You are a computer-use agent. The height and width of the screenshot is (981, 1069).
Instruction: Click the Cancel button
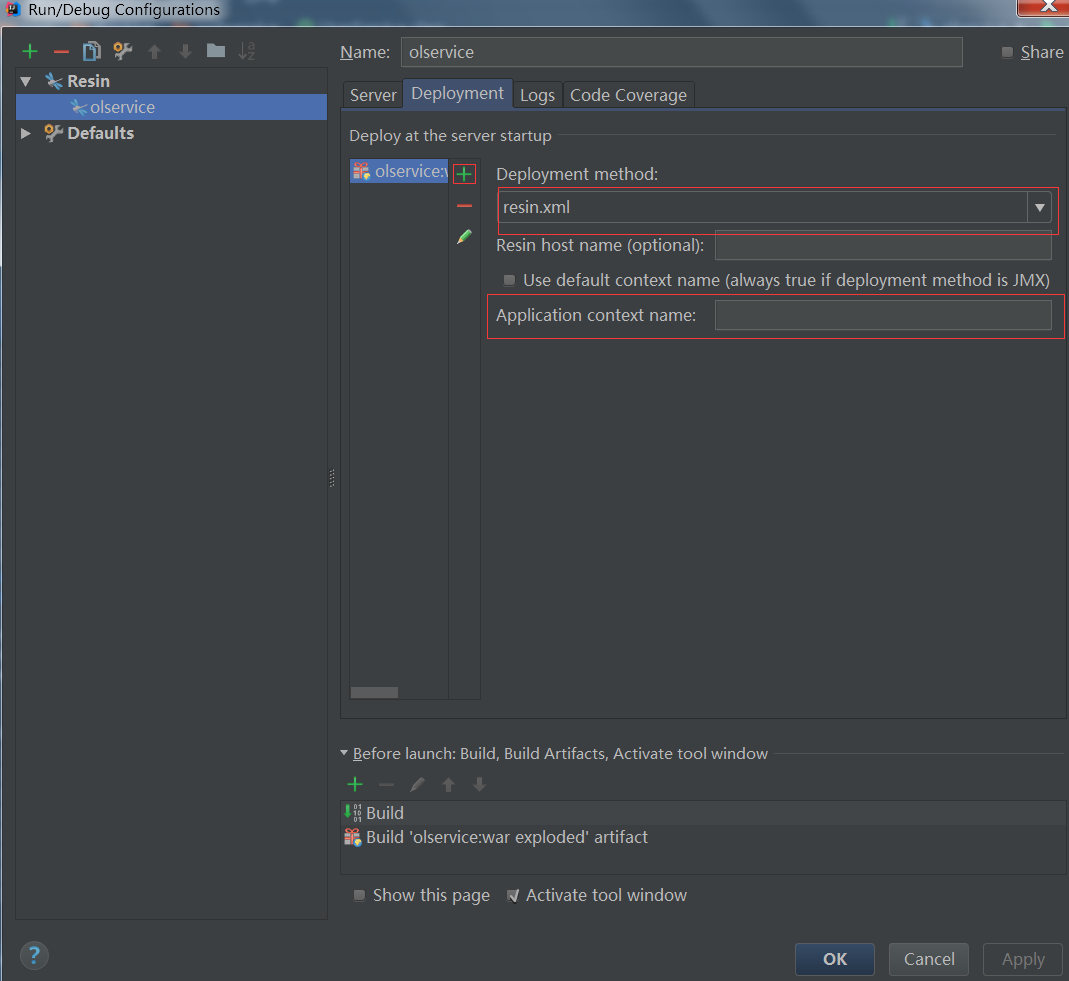click(x=929, y=959)
